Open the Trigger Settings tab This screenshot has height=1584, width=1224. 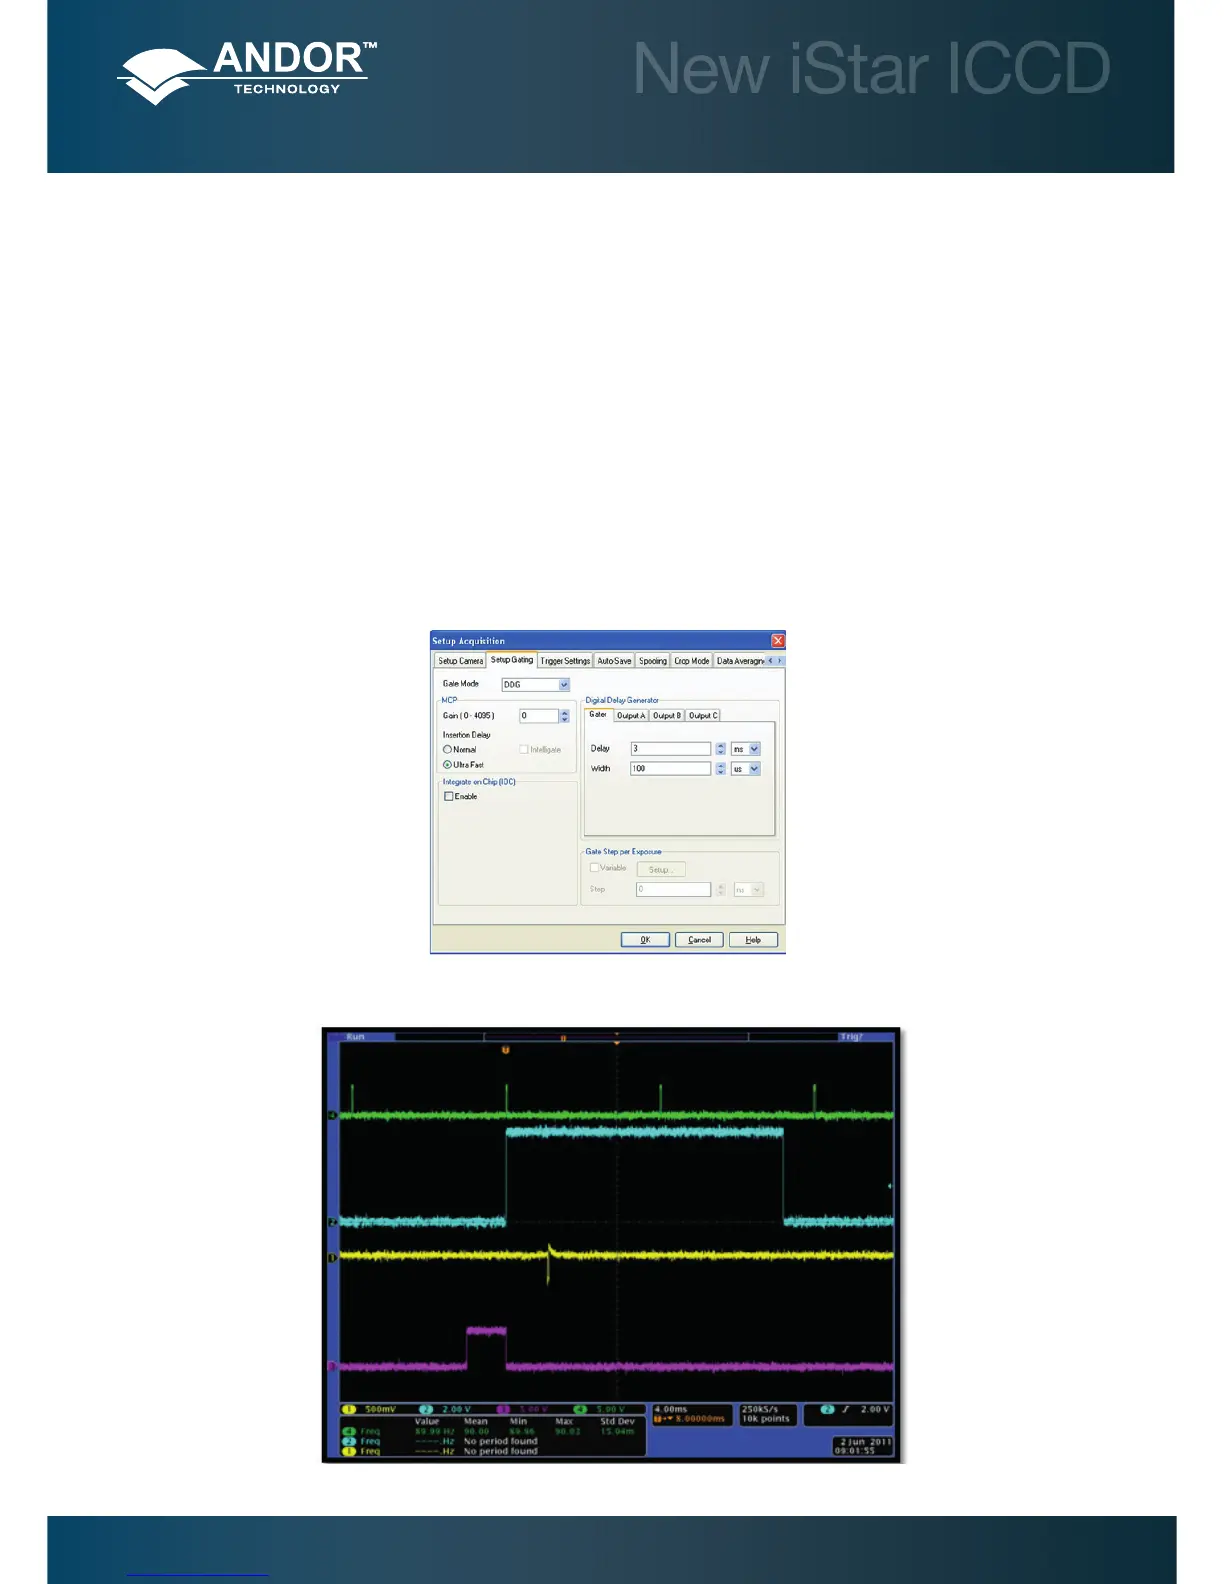pyautogui.click(x=565, y=661)
